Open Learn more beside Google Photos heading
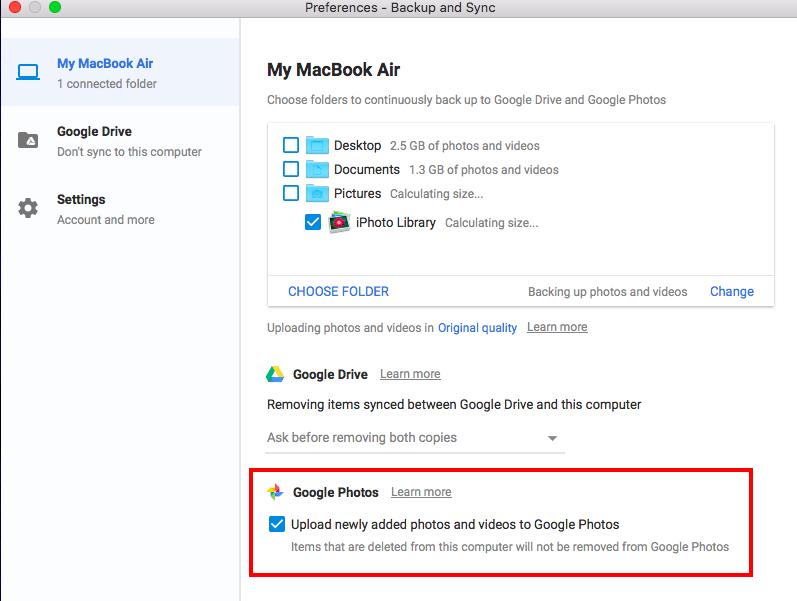The width and height of the screenshot is (797, 601). point(421,492)
